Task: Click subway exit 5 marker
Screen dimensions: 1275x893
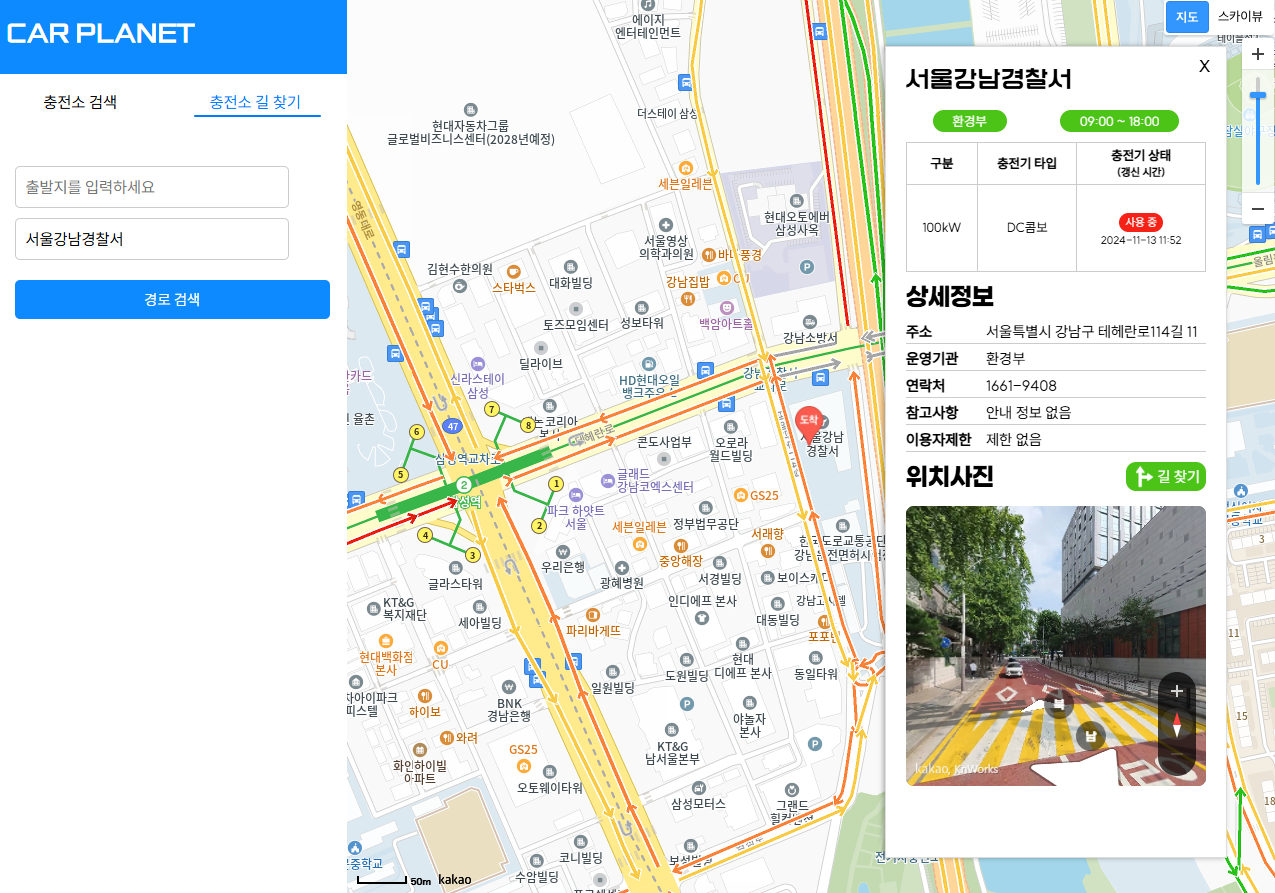Action: coord(401,474)
